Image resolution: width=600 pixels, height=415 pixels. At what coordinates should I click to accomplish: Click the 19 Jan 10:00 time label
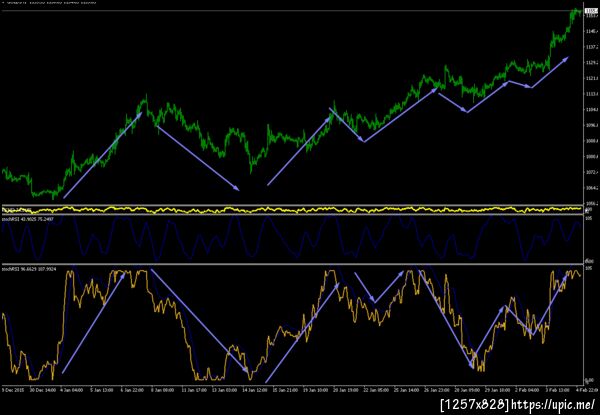(x=315, y=390)
